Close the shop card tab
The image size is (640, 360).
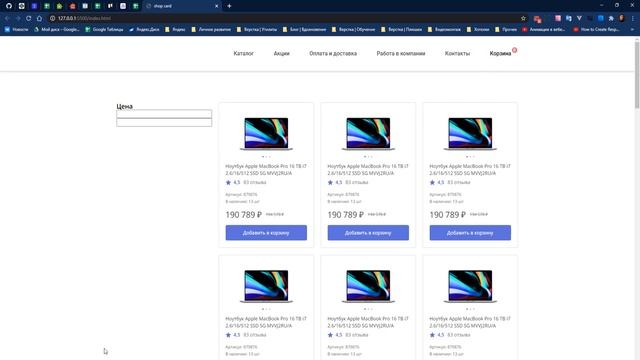tap(216, 6)
